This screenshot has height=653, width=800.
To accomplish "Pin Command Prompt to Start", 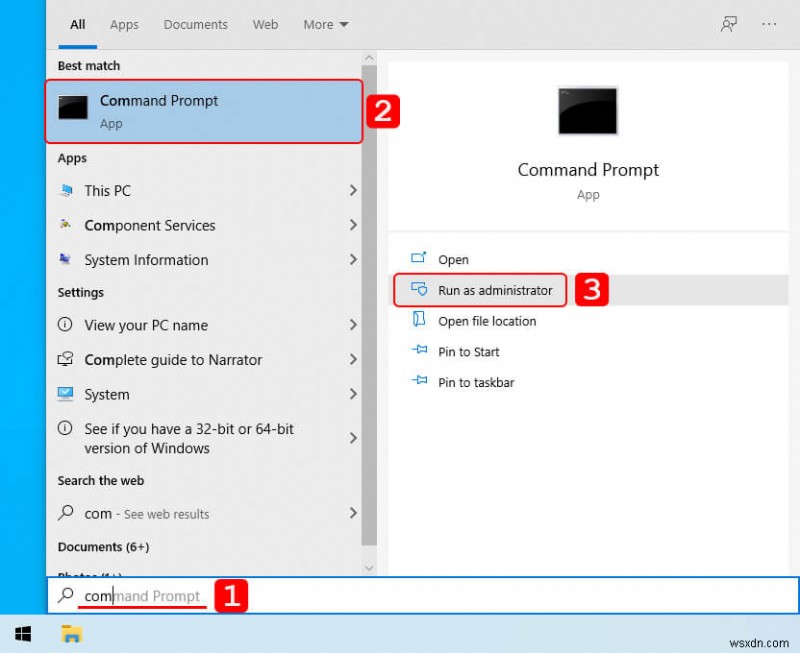I will coord(466,352).
